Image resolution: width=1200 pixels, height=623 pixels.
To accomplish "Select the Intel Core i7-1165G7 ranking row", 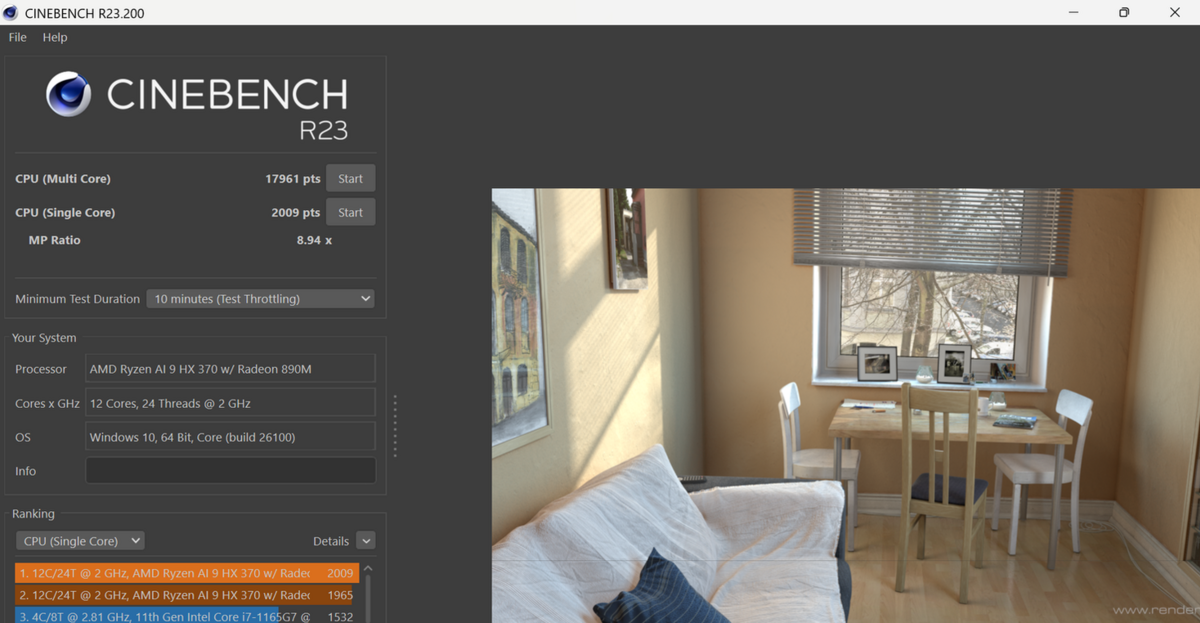I will coord(187,616).
